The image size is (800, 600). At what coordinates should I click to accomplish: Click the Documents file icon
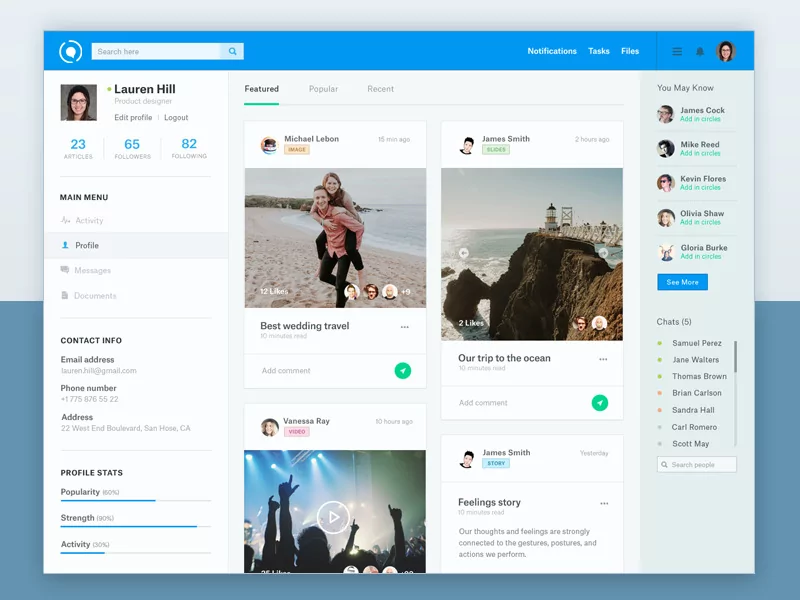65,295
